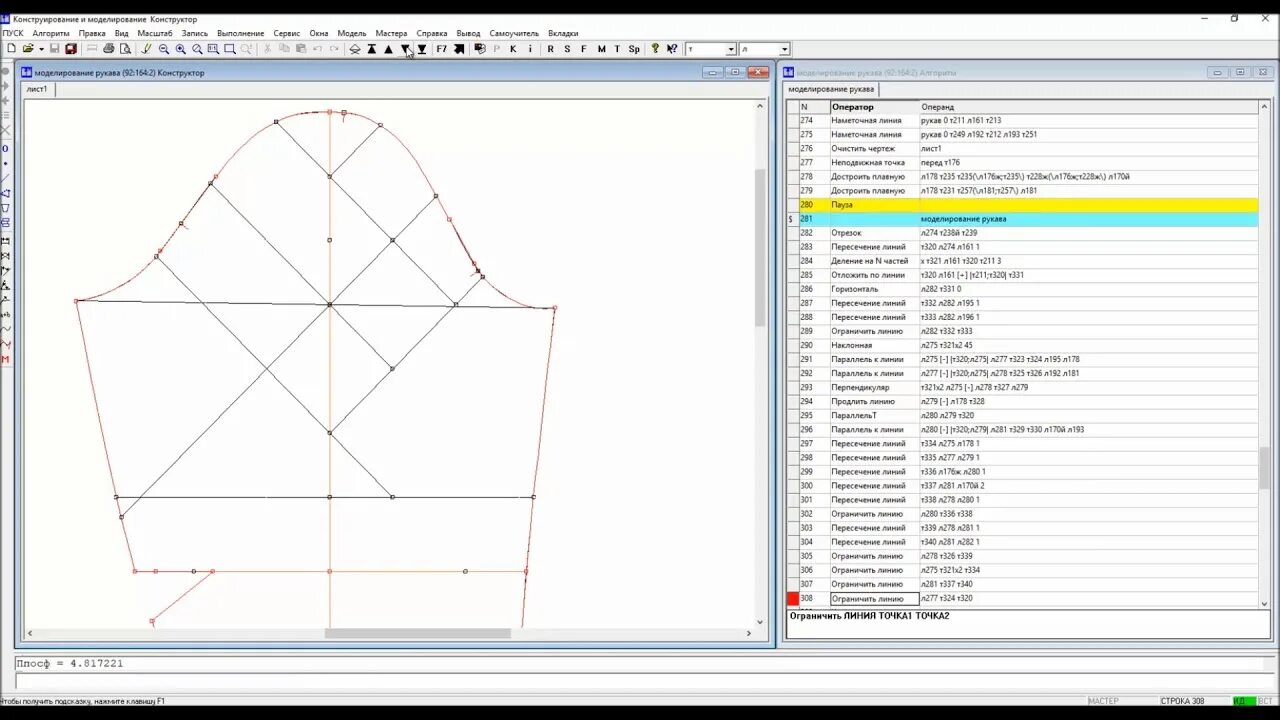
Task: Click the black up-triangle step back icon
Action: point(388,49)
